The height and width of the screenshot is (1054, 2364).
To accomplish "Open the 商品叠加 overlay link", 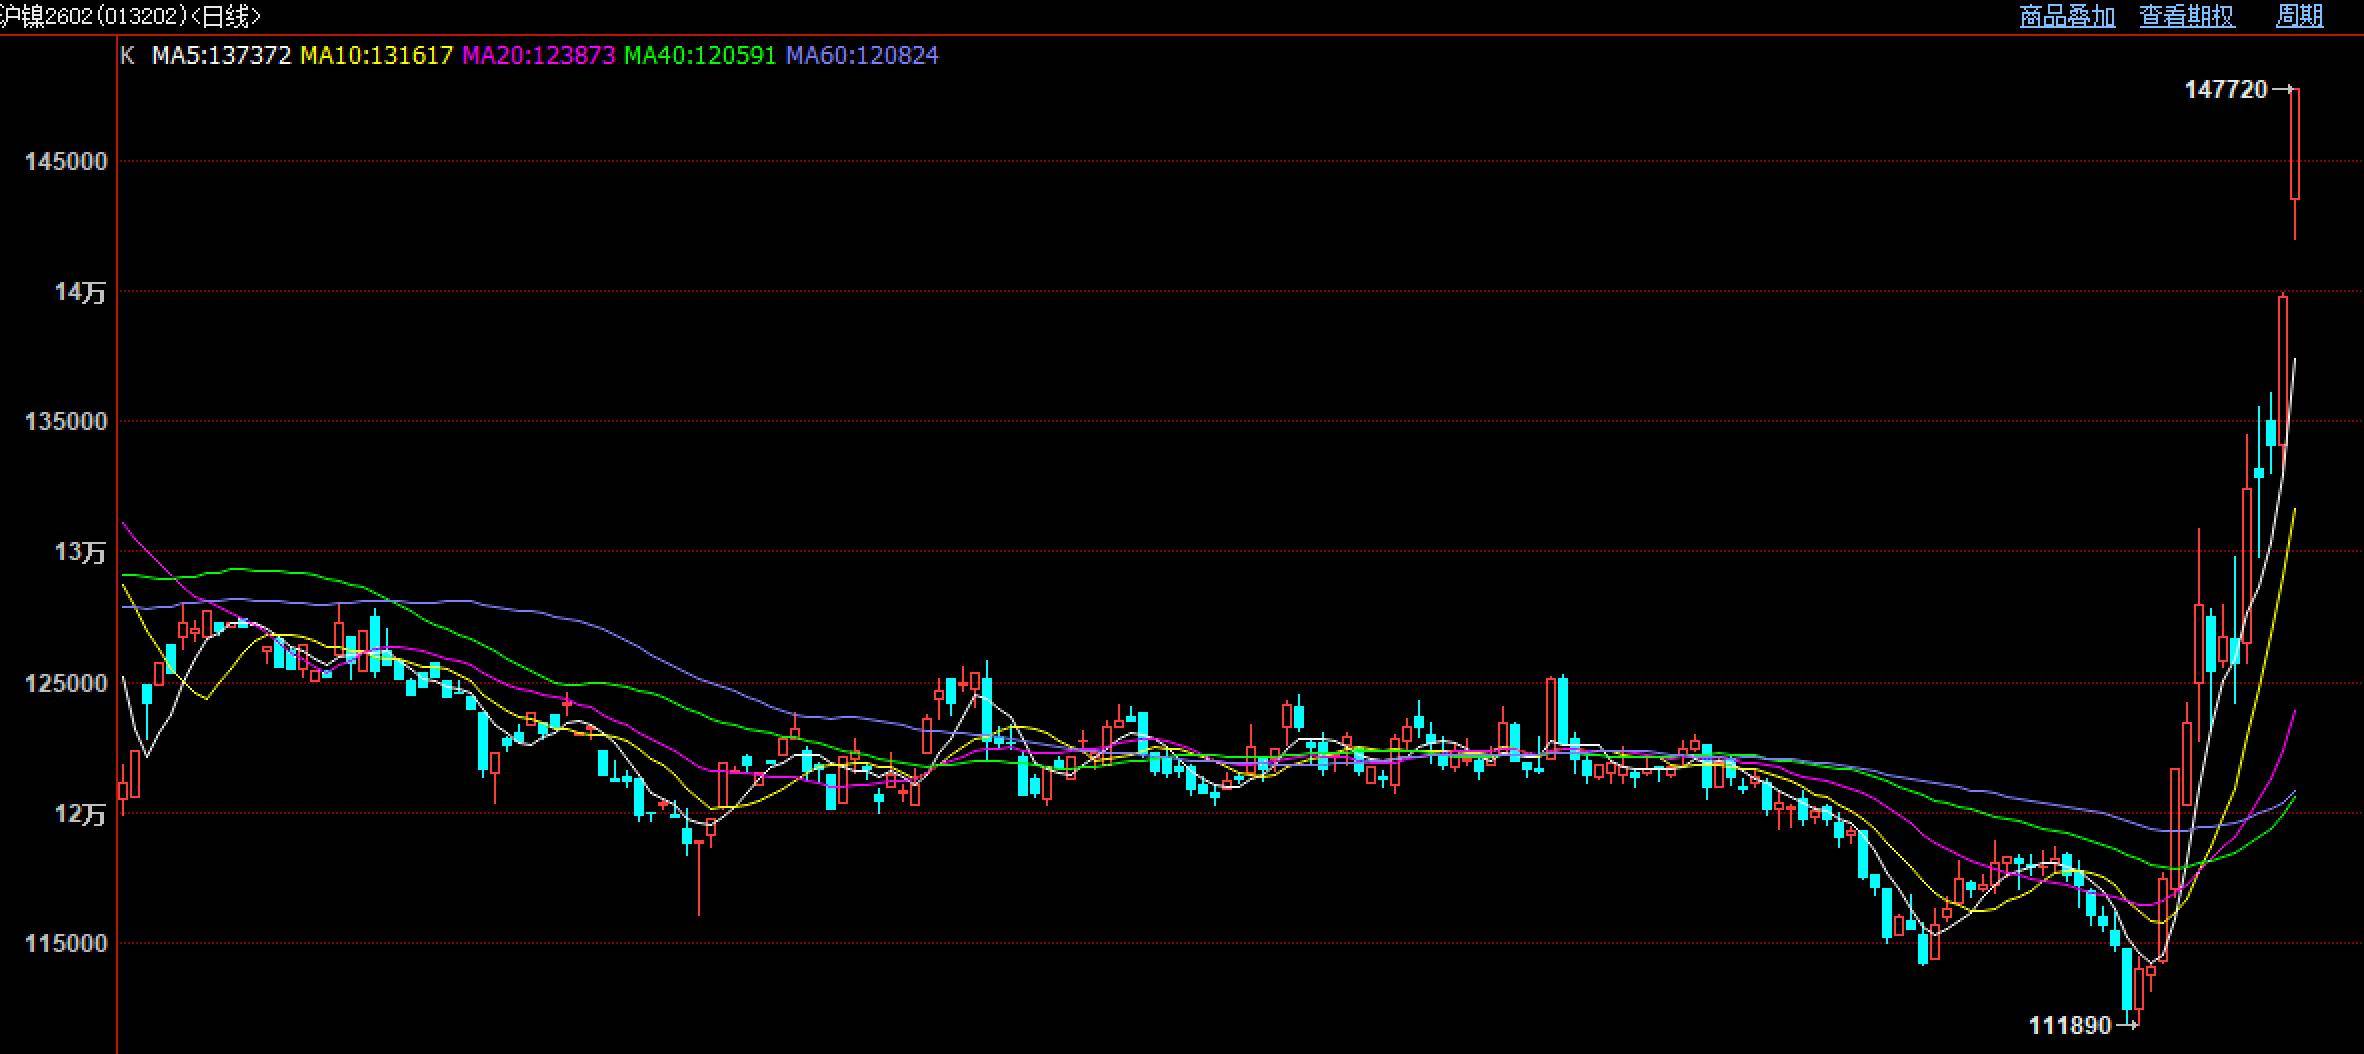I will point(2066,16).
